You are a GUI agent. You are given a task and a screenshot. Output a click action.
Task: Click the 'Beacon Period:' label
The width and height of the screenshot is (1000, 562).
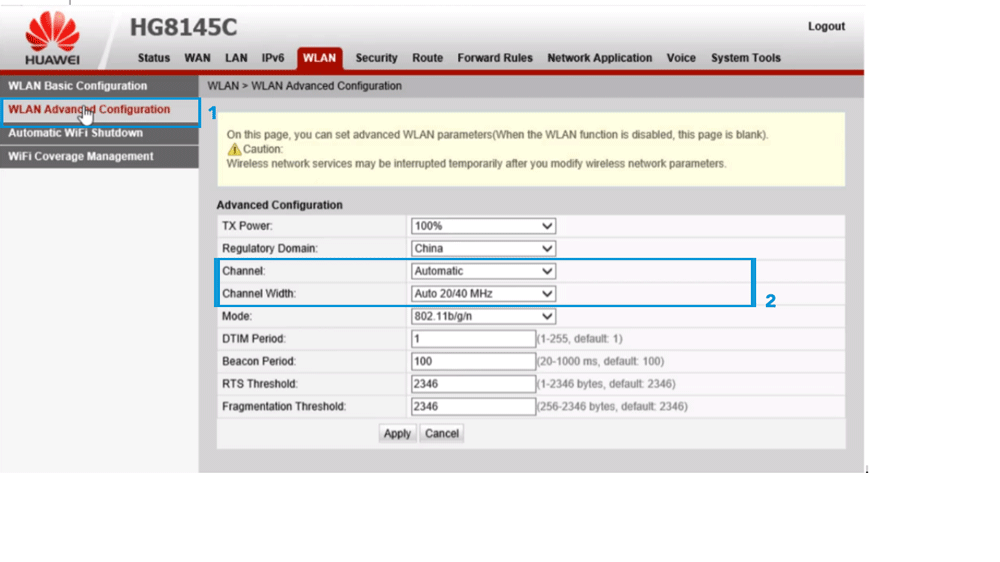(260, 361)
